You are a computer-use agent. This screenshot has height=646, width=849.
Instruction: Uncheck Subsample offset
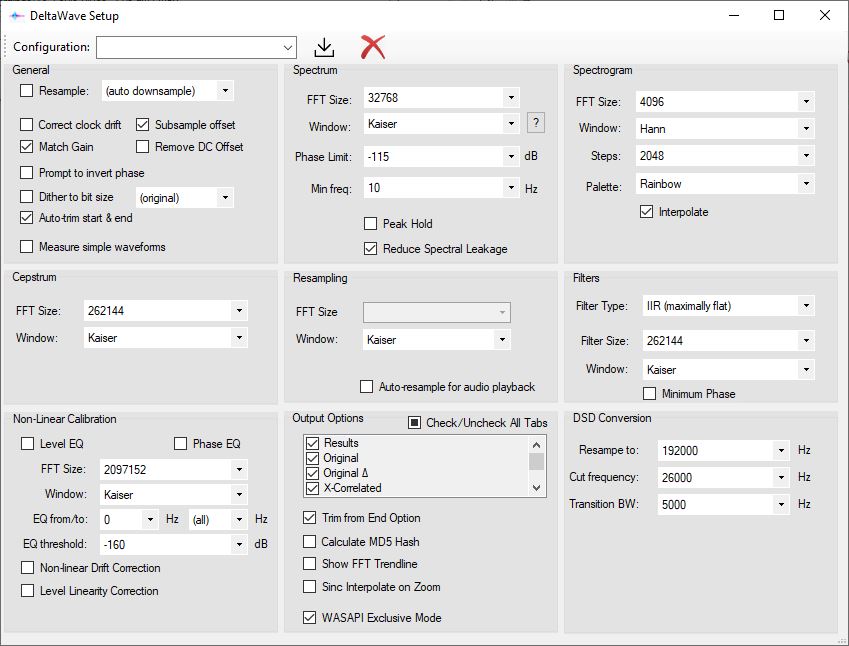pyautogui.click(x=142, y=125)
